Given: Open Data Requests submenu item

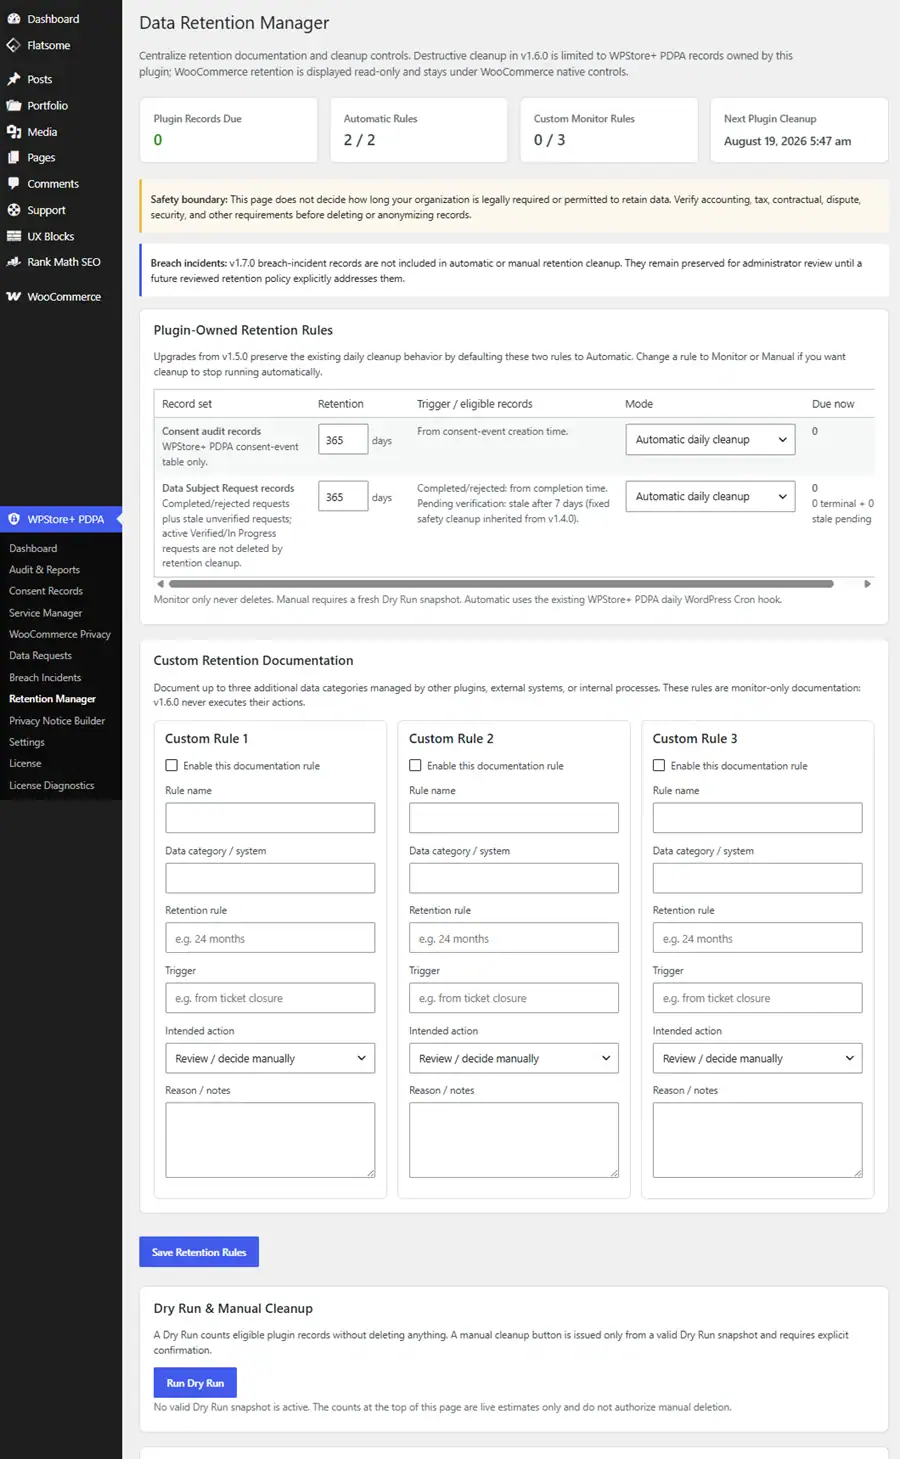Looking at the screenshot, I should click(x=40, y=656).
